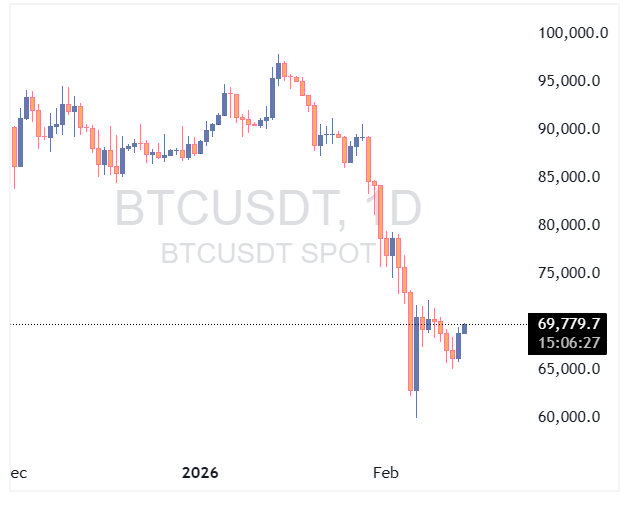Click the BTCUSDT SPOT watermark subtitle
The height and width of the screenshot is (508, 629).
point(268,253)
